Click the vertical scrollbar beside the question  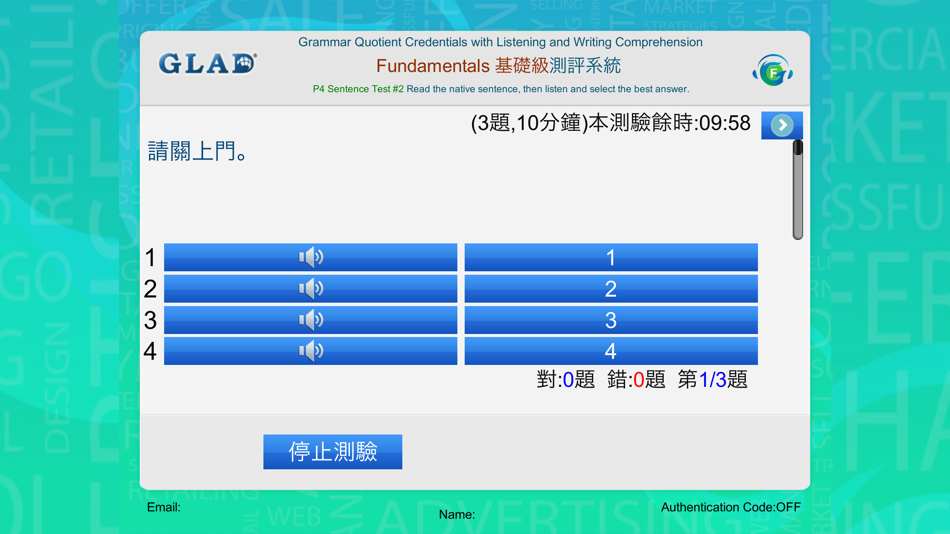(797, 190)
